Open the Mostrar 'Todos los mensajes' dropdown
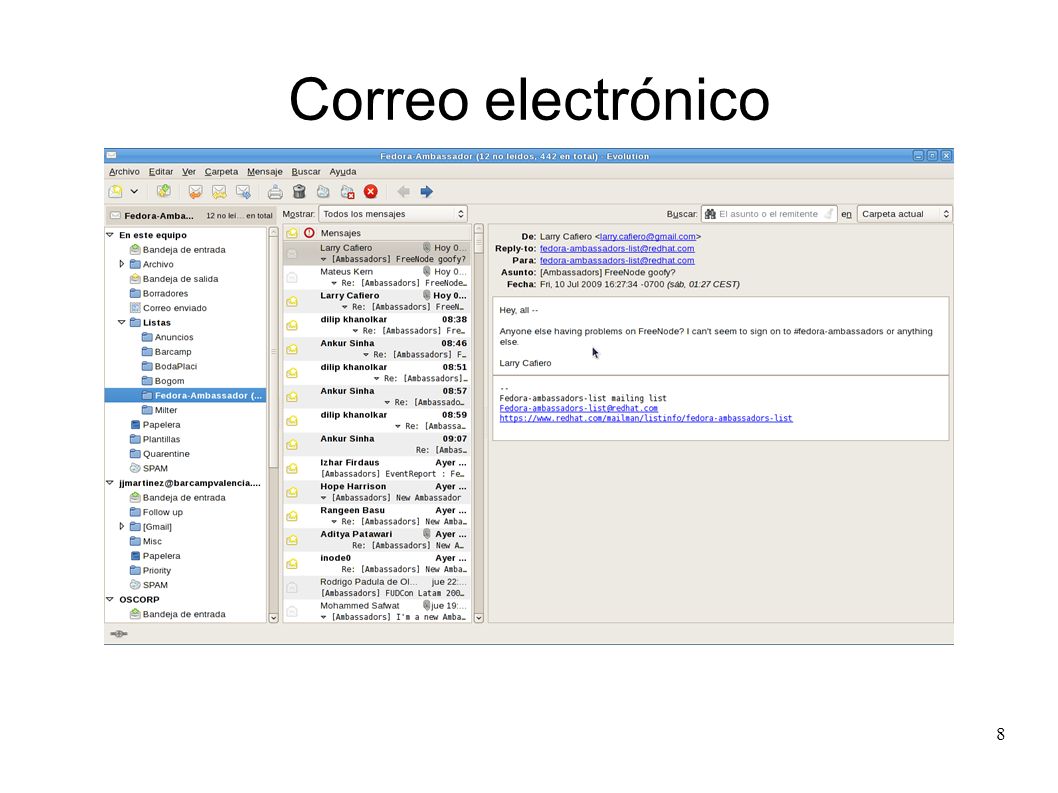Viewport: 1058px width, 793px height. pos(393,214)
